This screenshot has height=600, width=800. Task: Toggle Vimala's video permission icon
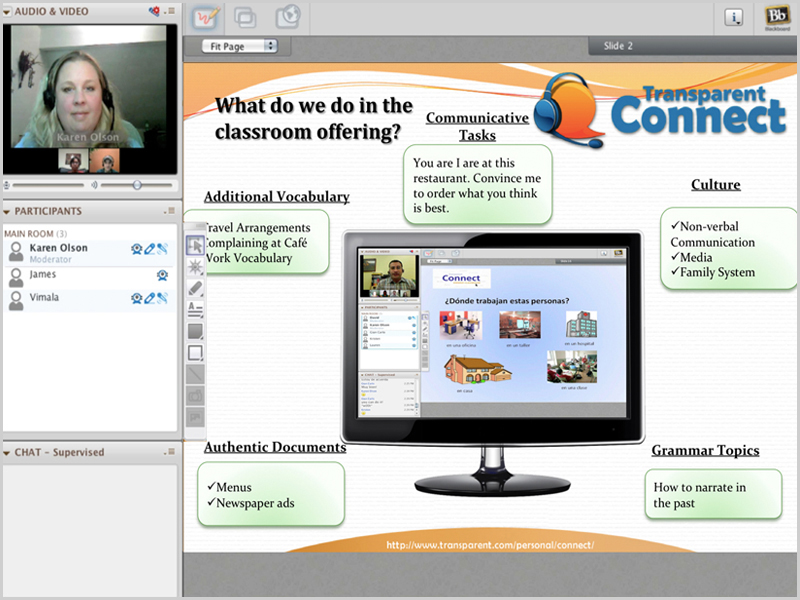pyautogui.click(x=136, y=298)
